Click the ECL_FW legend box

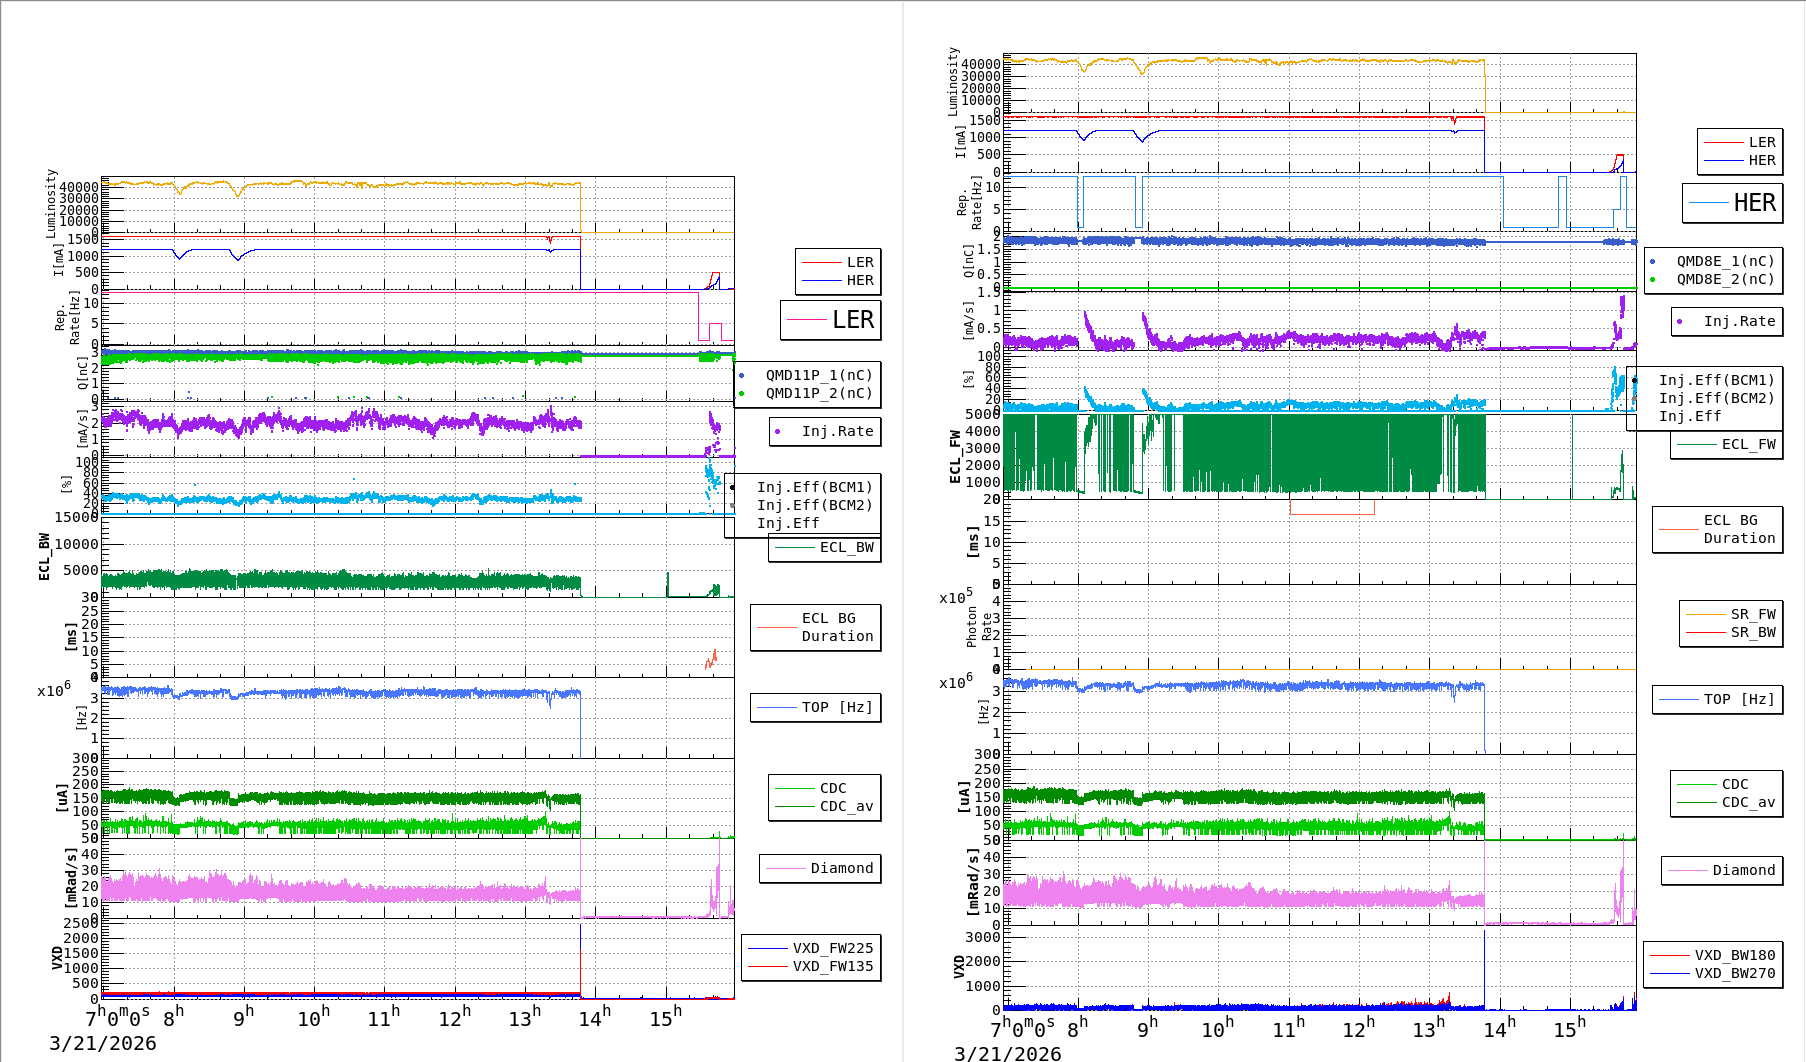click(x=1727, y=444)
